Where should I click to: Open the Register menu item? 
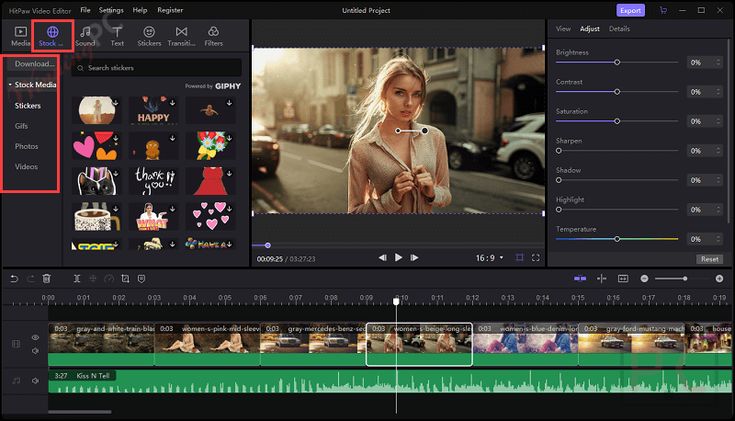[x=170, y=10]
